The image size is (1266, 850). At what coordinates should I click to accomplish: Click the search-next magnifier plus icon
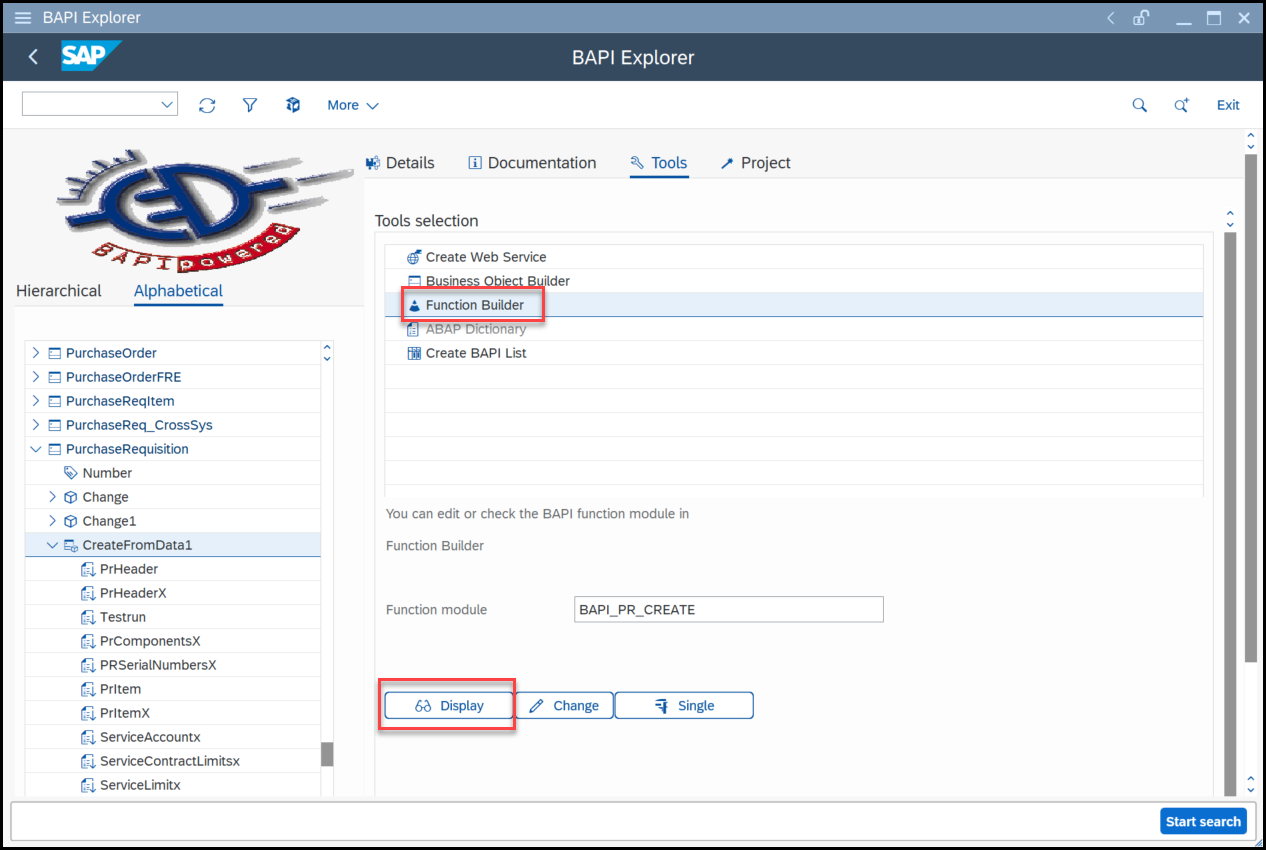click(1181, 105)
